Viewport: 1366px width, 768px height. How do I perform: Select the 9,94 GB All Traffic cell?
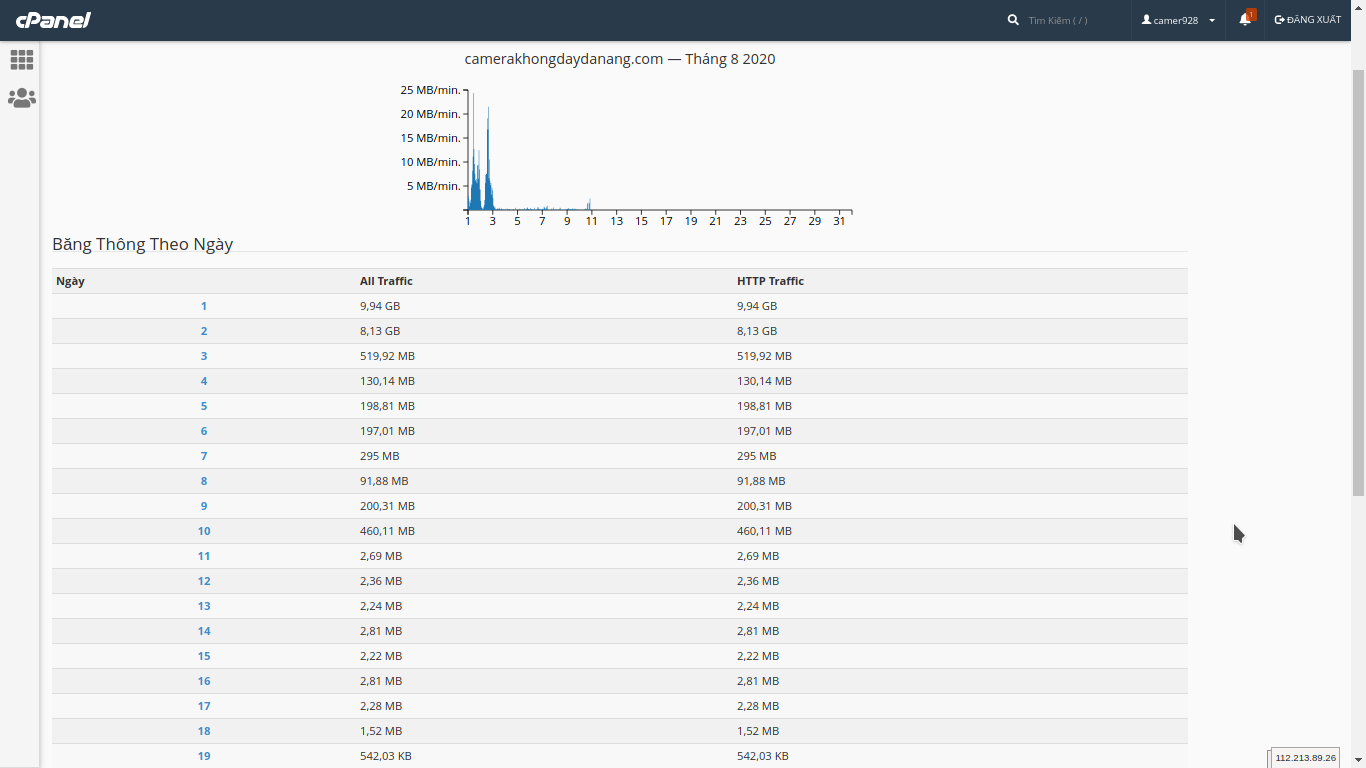[x=380, y=306]
